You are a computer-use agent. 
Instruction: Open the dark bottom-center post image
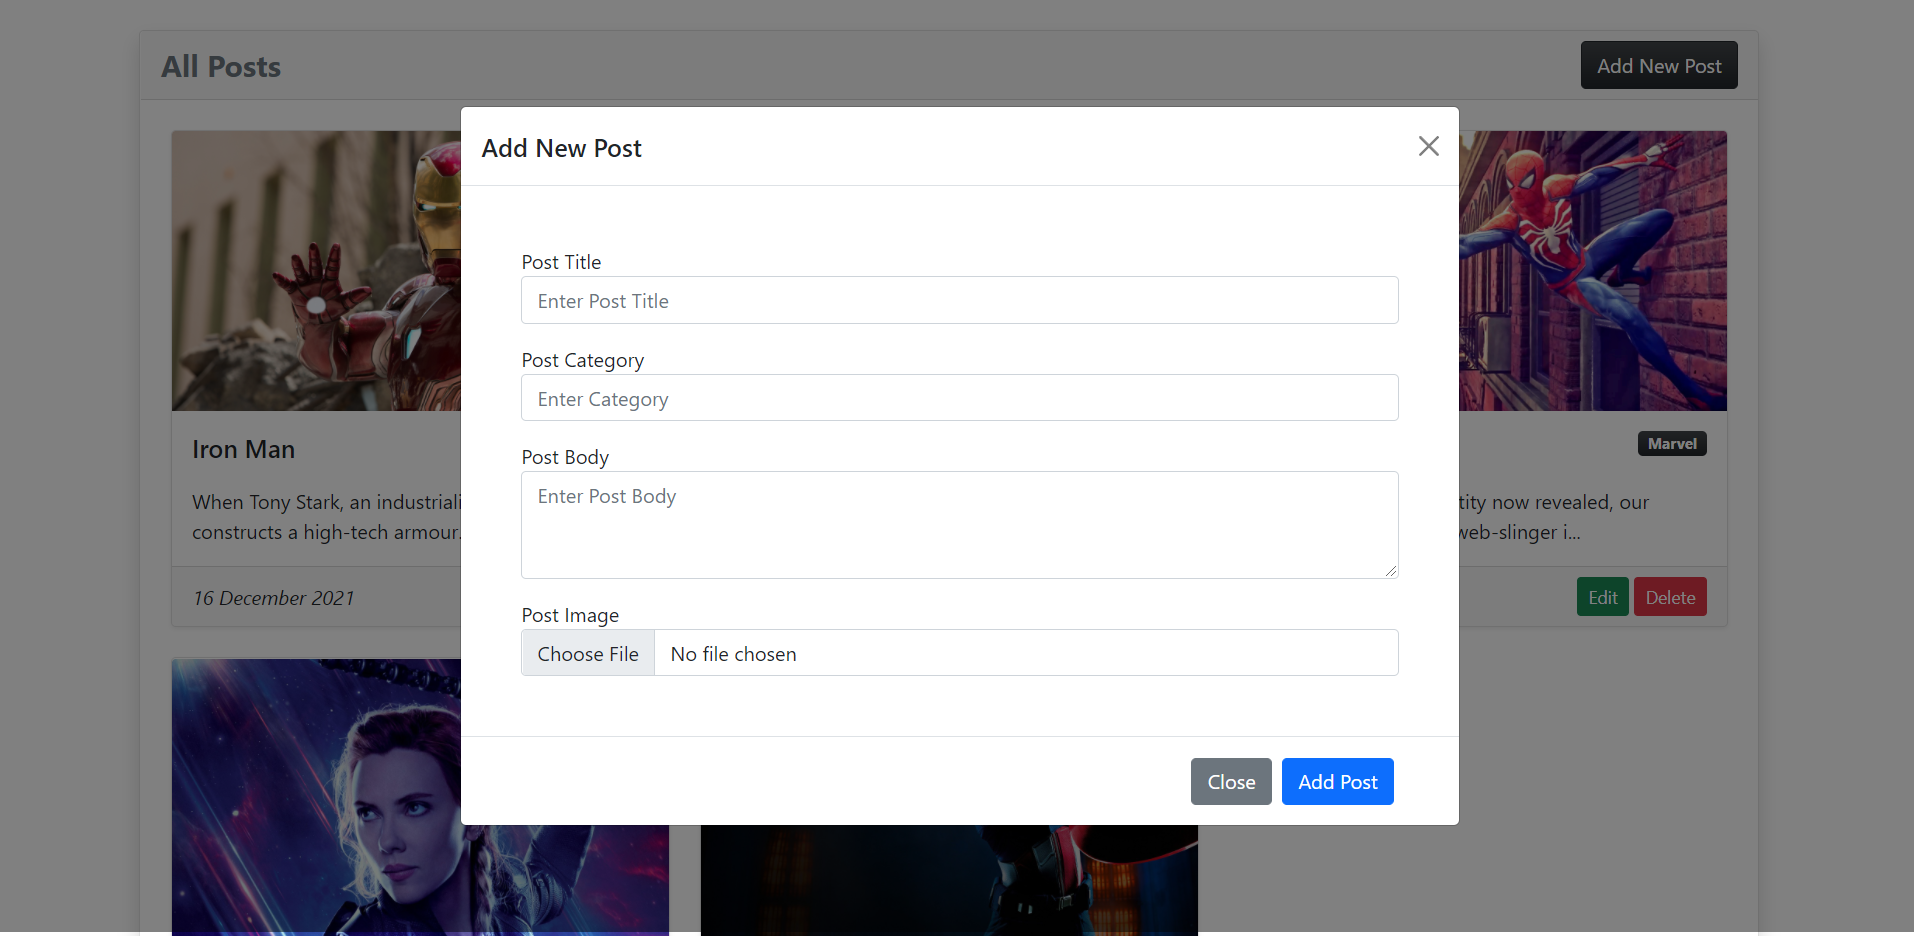(x=948, y=880)
